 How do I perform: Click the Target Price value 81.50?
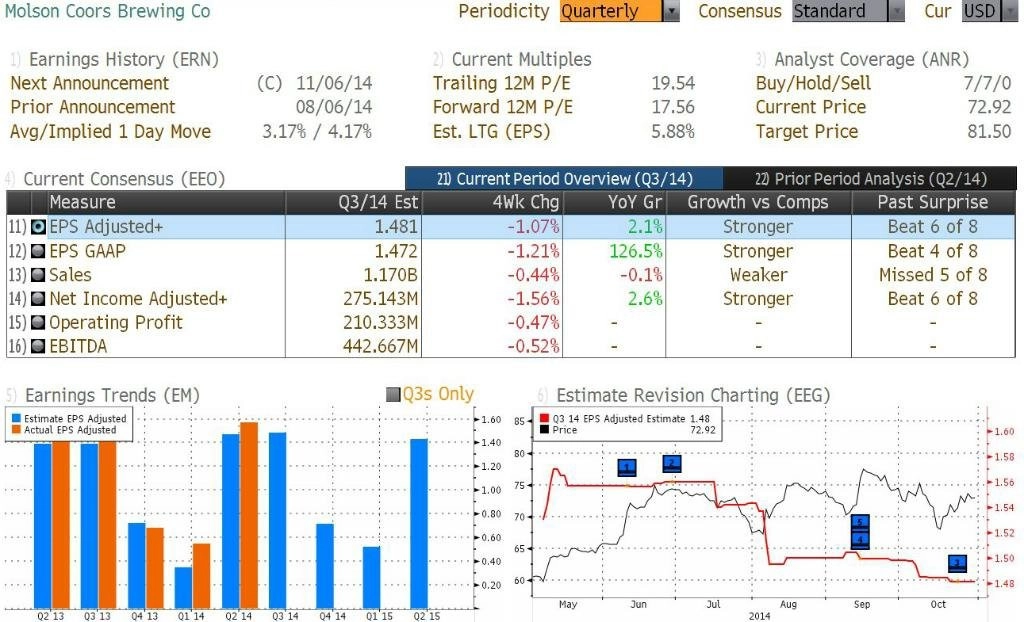click(x=989, y=131)
